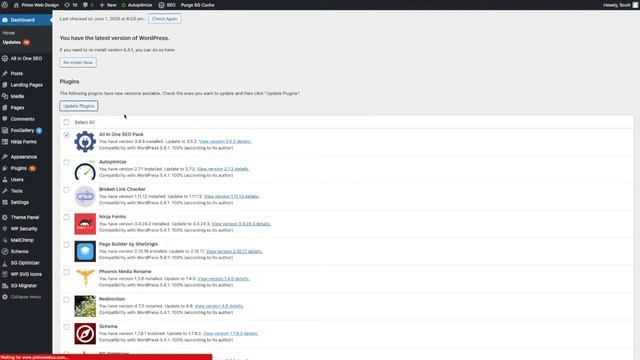Click Purge SG Cache in admin bar
Image resolution: width=640 pixels, height=360 pixels.
[x=198, y=5]
